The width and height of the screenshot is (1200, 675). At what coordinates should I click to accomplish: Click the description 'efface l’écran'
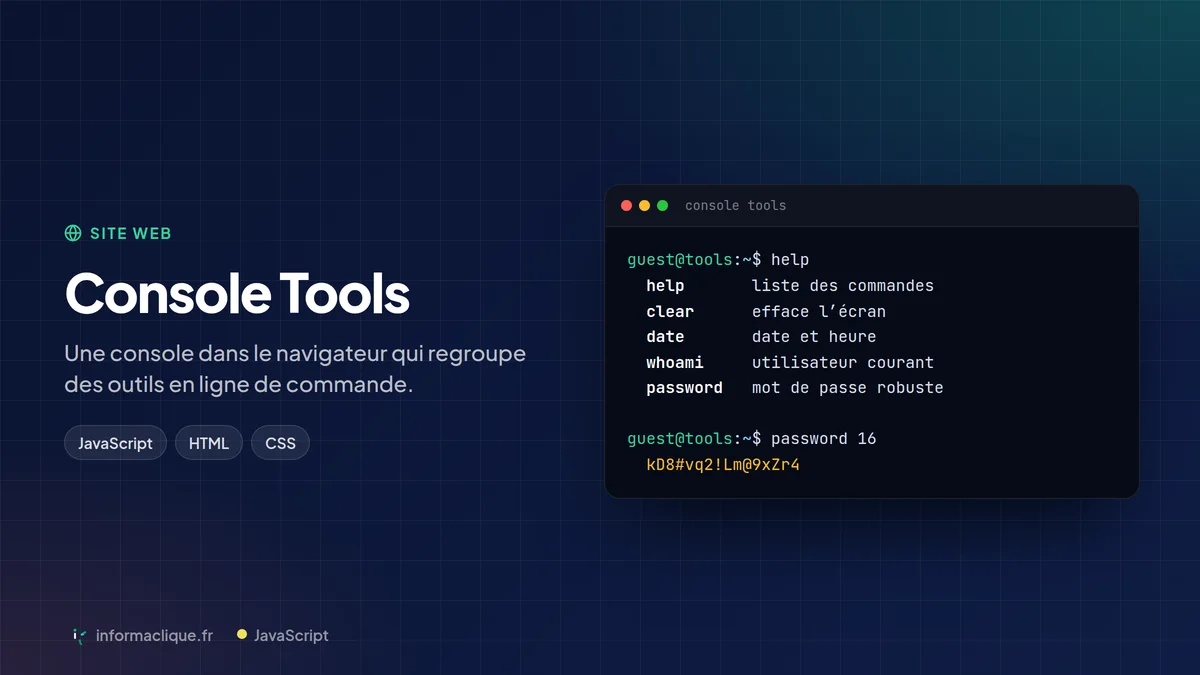(x=819, y=311)
